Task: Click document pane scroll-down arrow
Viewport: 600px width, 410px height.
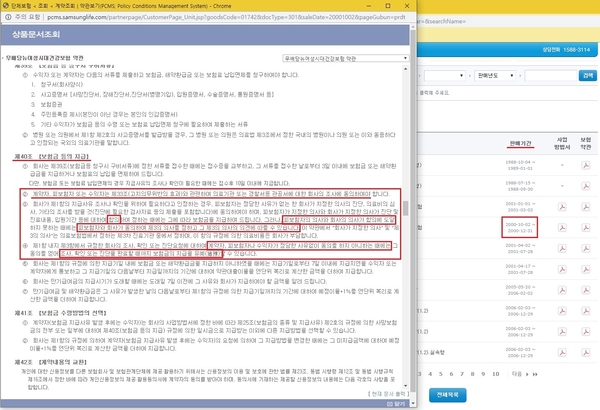Action: tap(405, 386)
